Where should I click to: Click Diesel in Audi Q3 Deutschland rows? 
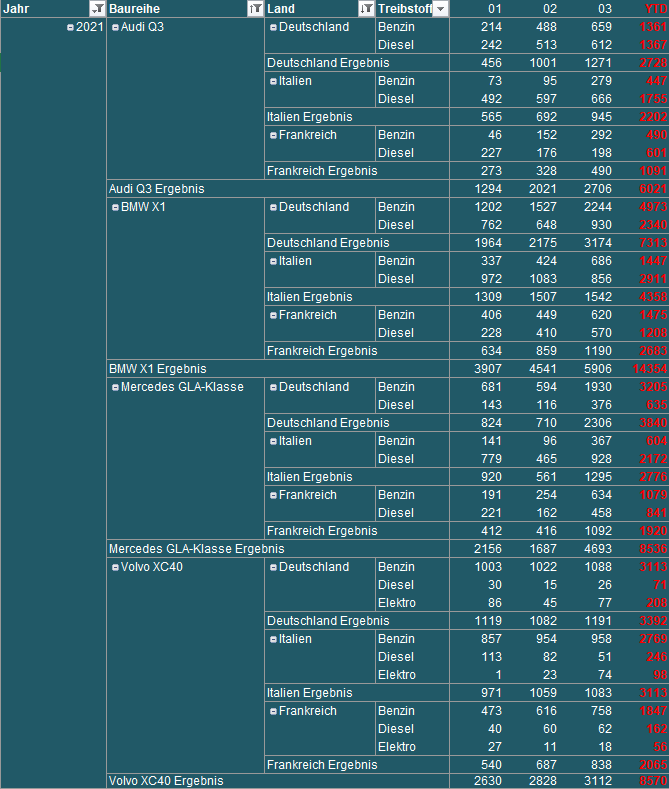click(396, 45)
